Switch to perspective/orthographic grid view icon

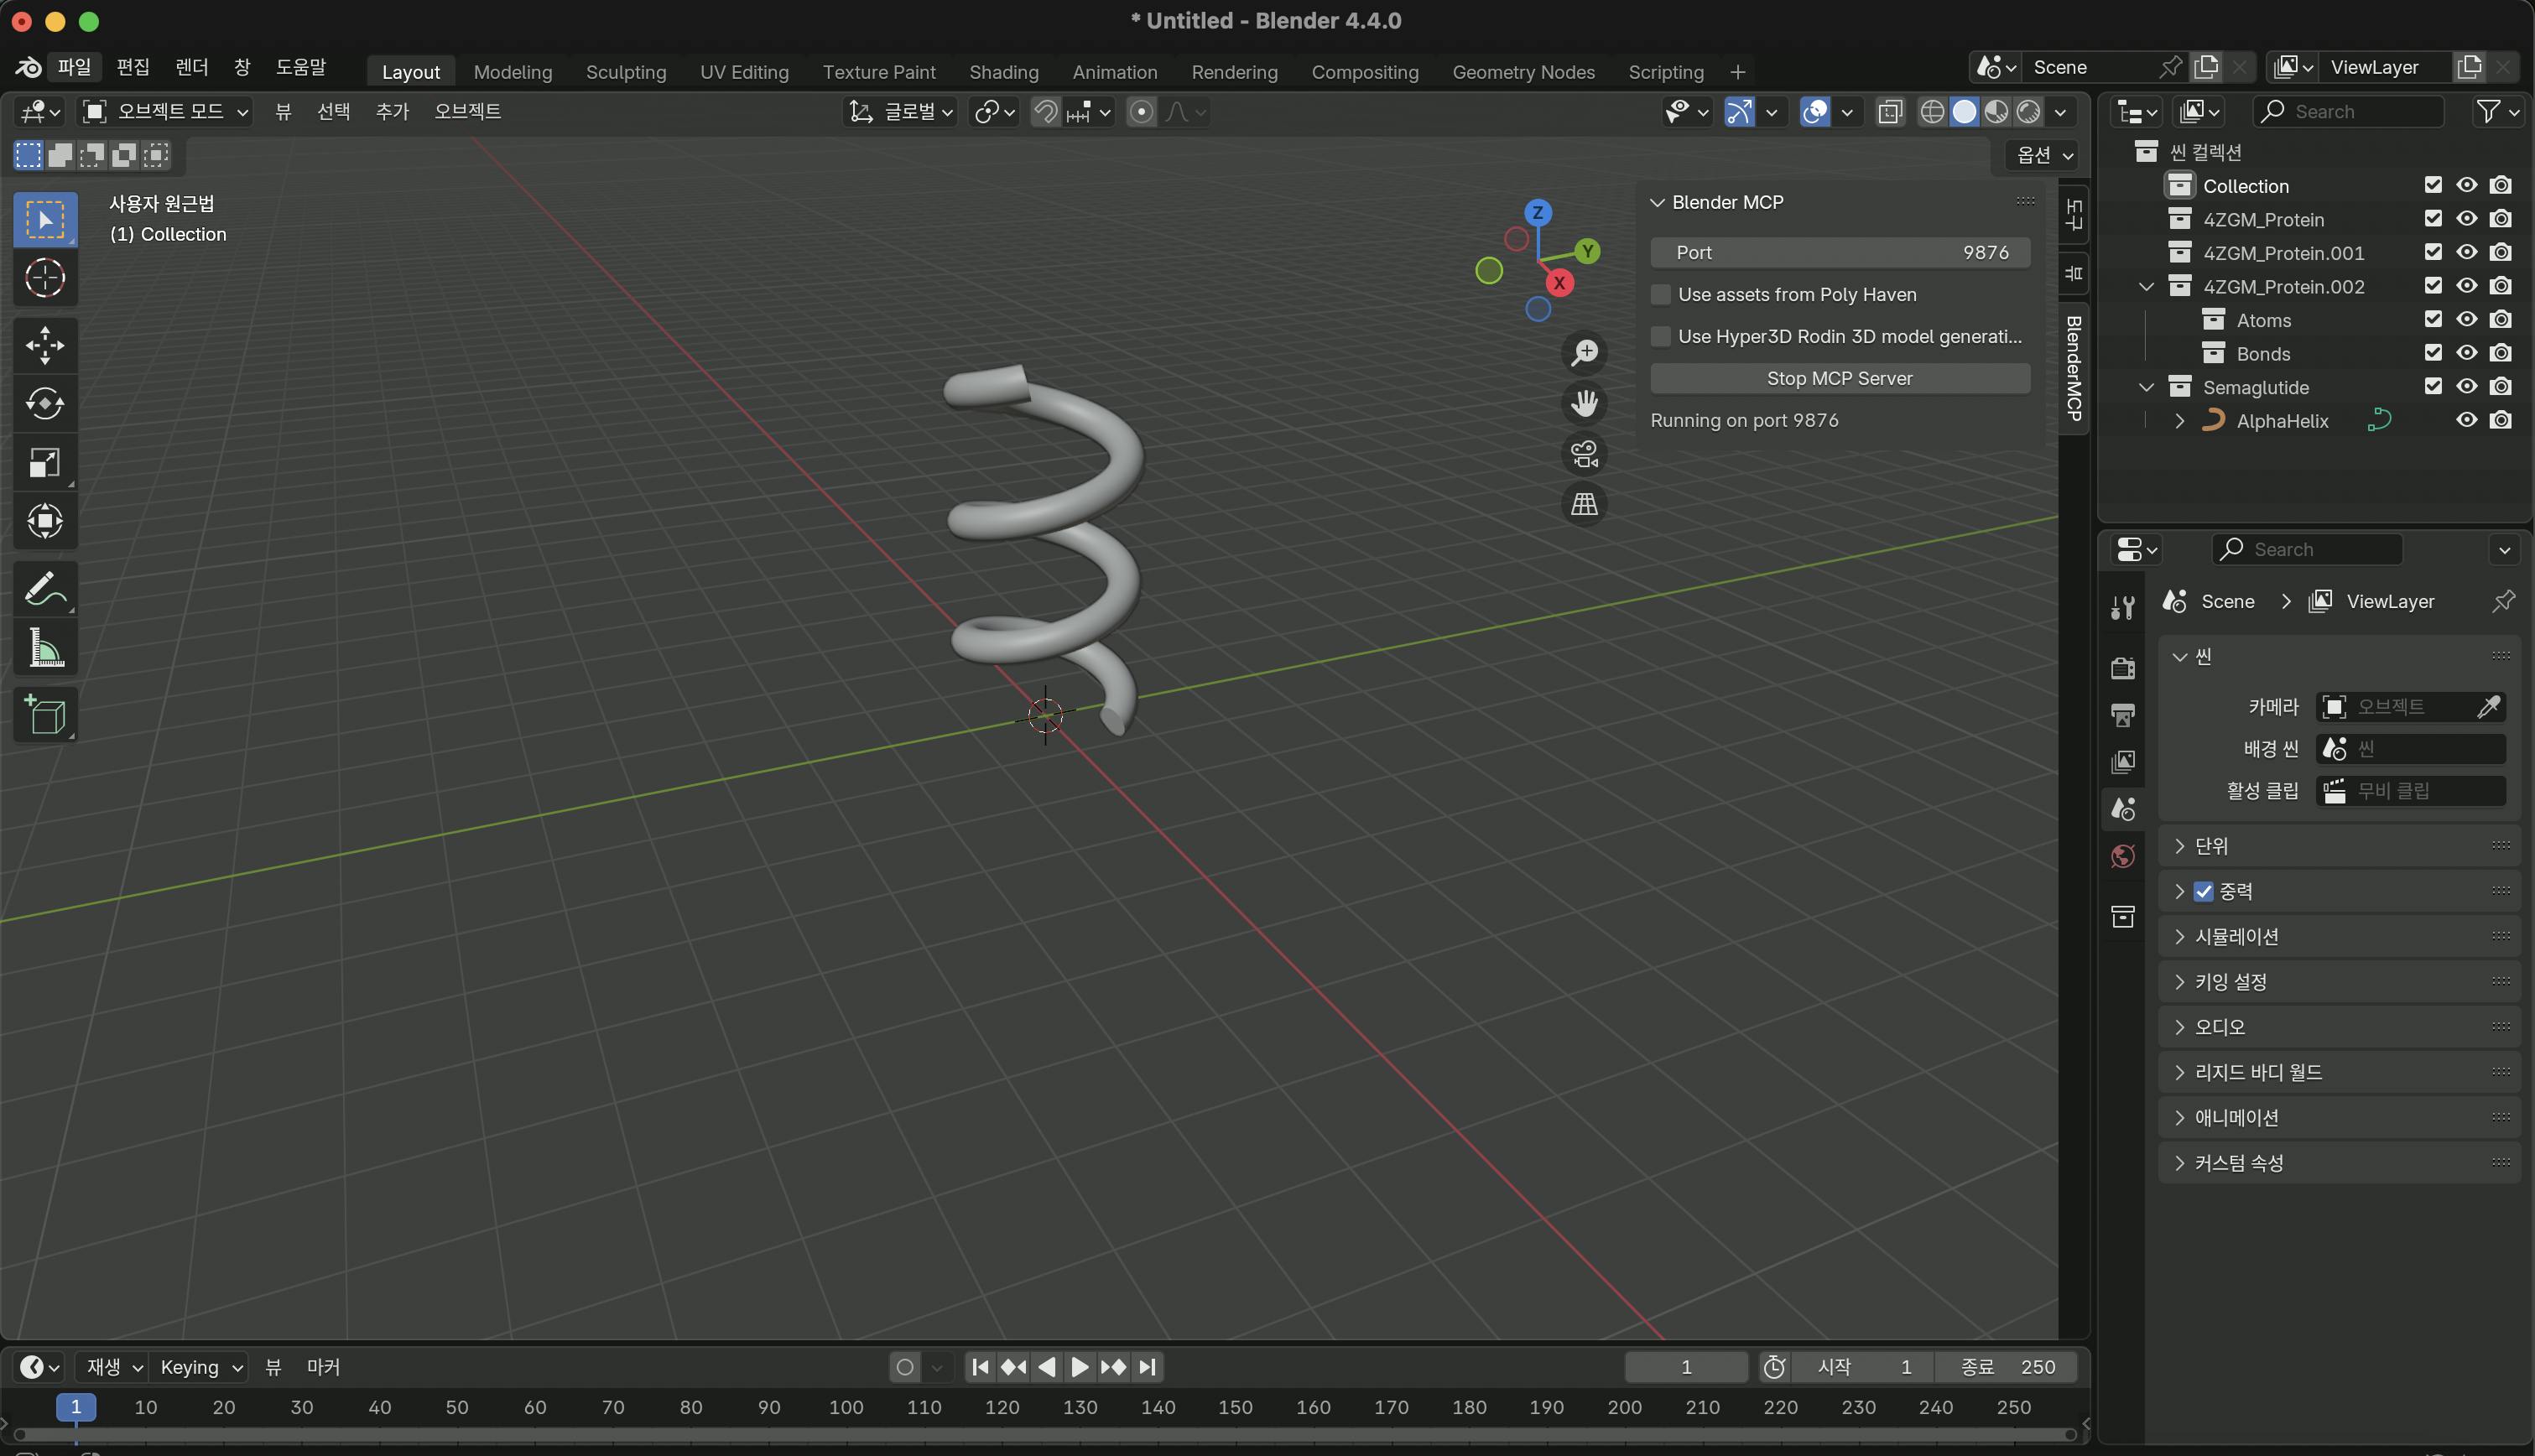click(x=1584, y=504)
